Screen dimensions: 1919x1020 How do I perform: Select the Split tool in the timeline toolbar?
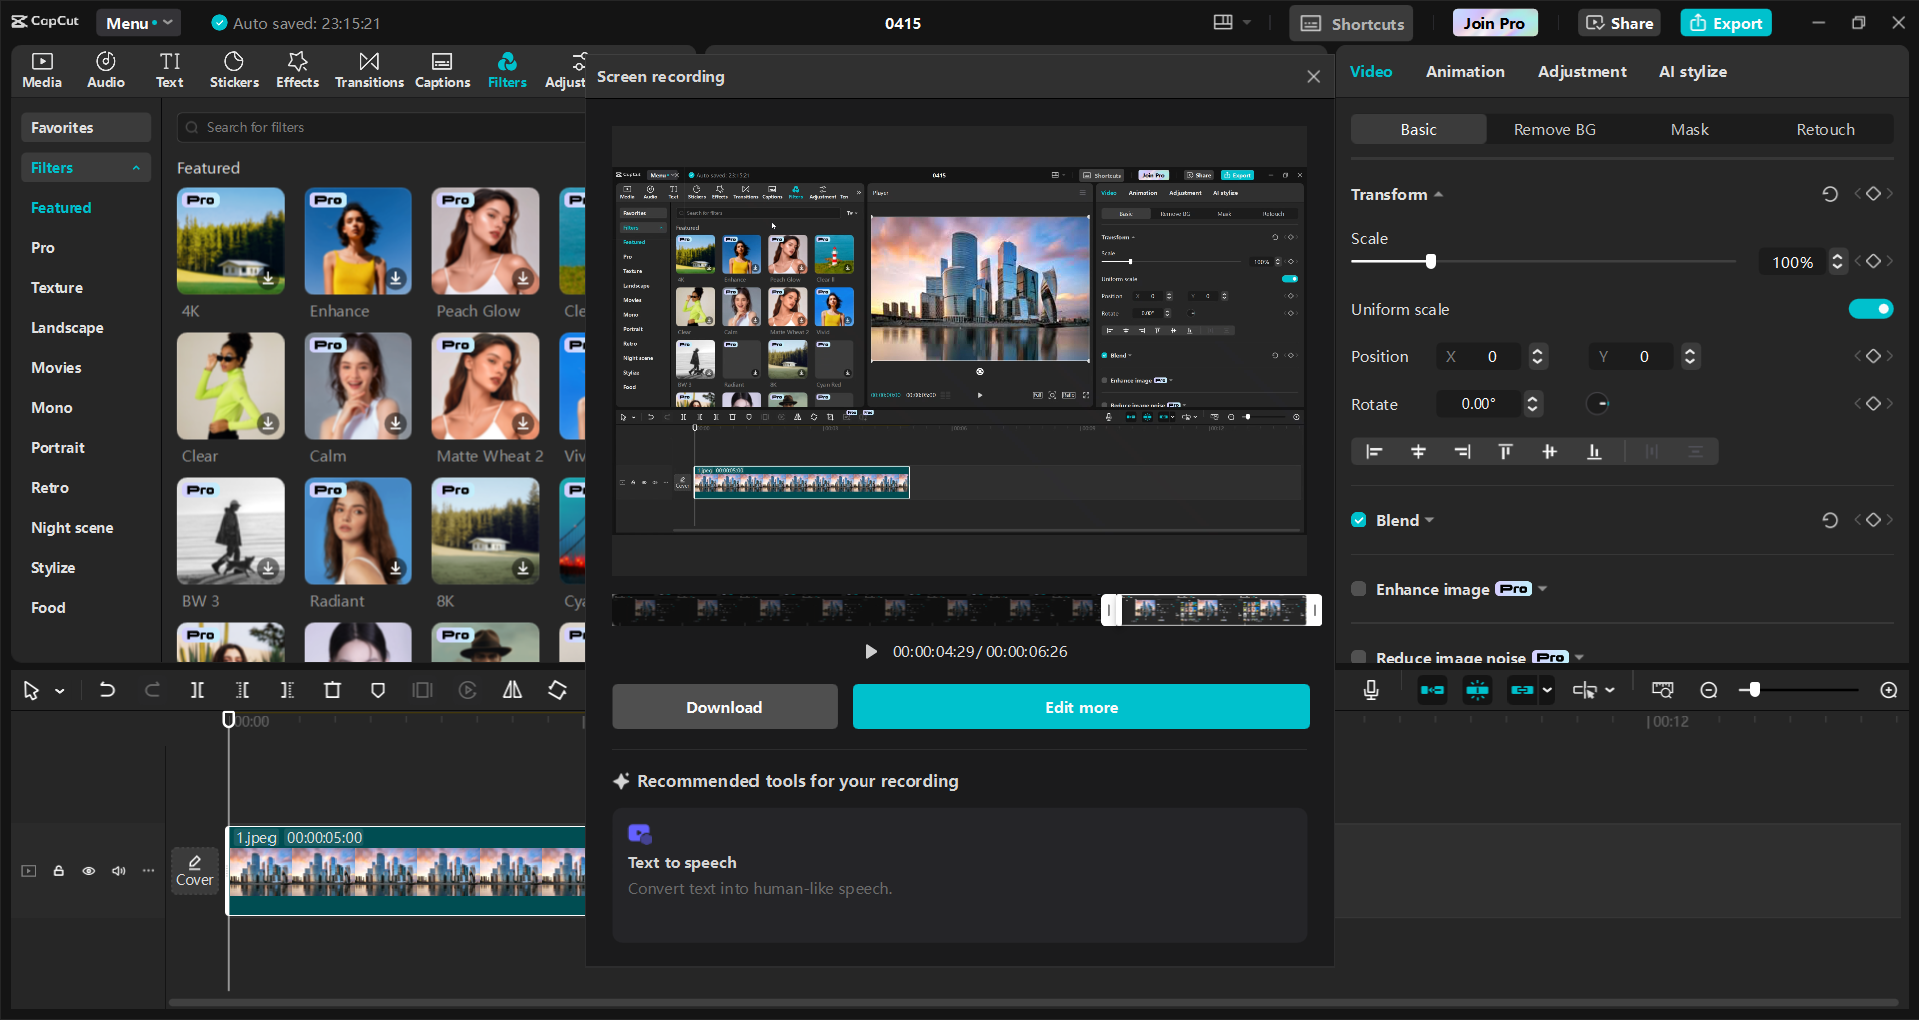coord(197,690)
